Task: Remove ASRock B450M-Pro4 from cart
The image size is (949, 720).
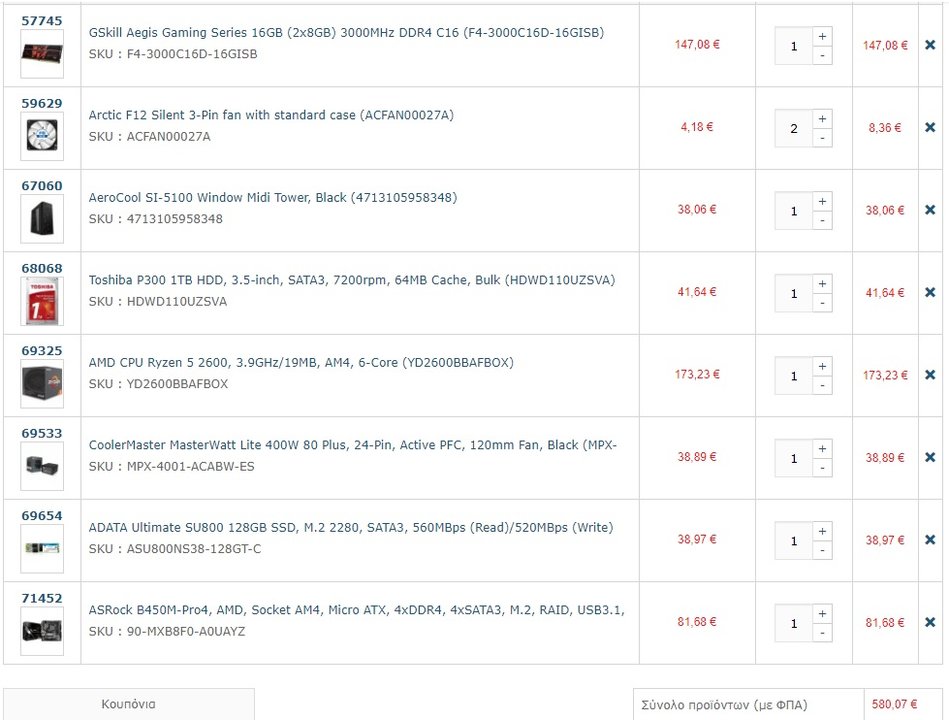Action: (930, 622)
